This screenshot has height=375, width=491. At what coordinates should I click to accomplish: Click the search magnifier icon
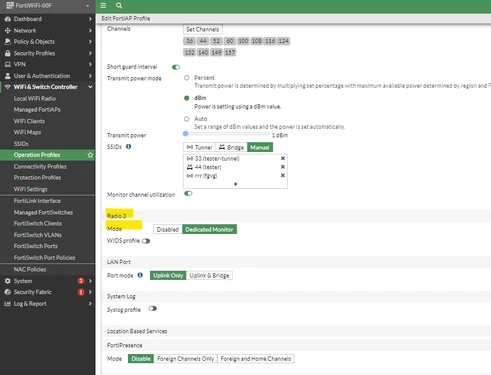pyautogui.click(x=119, y=5)
